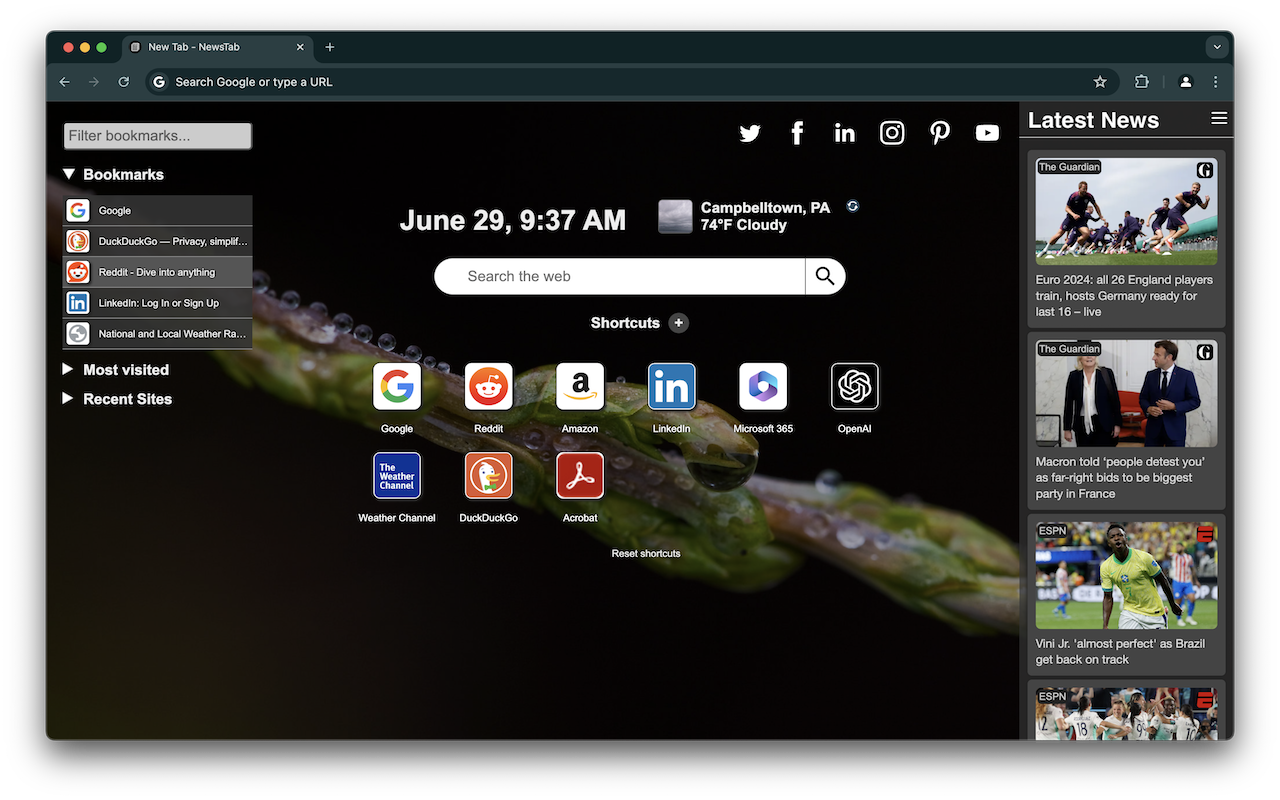This screenshot has height=800, width=1280.
Task: Launch the OpenAI shortcut
Action: click(854, 386)
